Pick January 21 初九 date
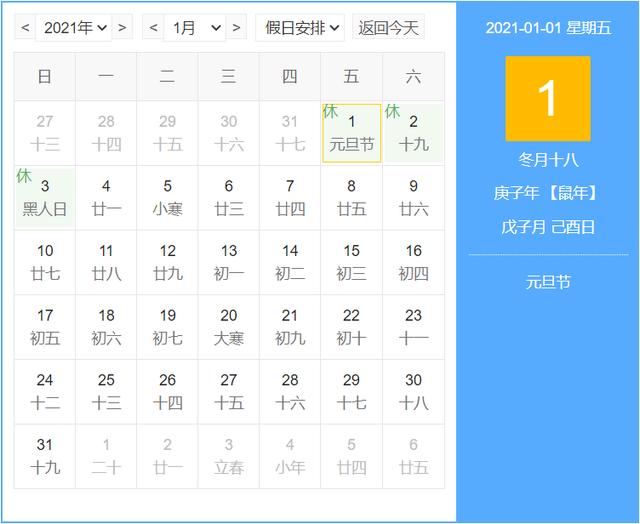The image size is (640, 524). [x=290, y=327]
